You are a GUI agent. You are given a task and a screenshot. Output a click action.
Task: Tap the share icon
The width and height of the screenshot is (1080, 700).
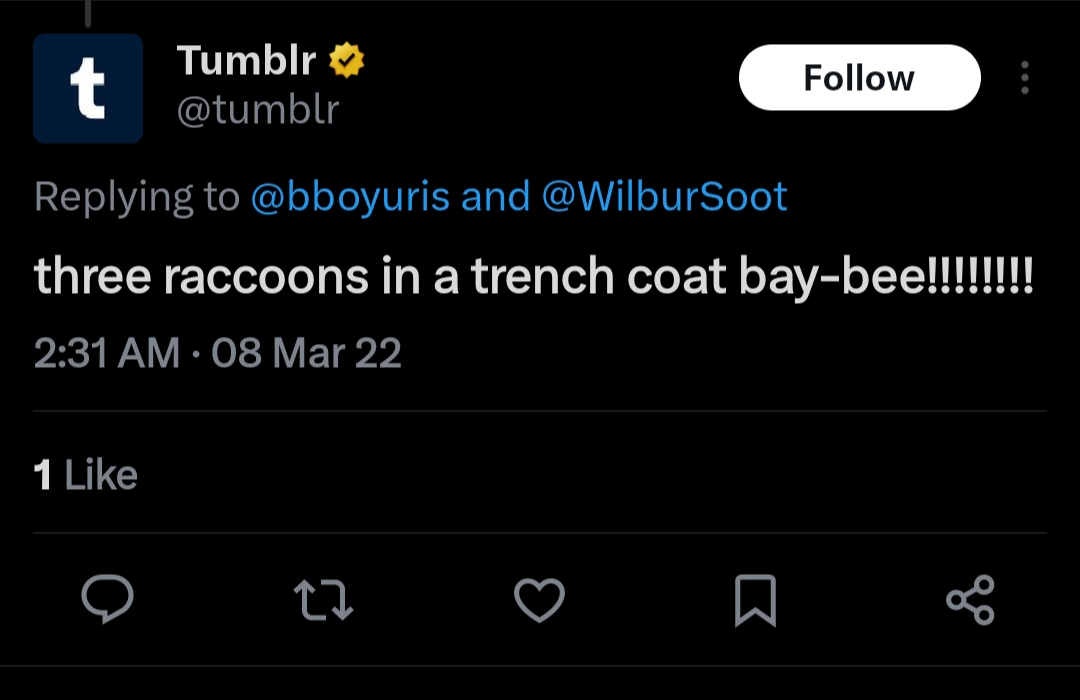click(x=970, y=599)
